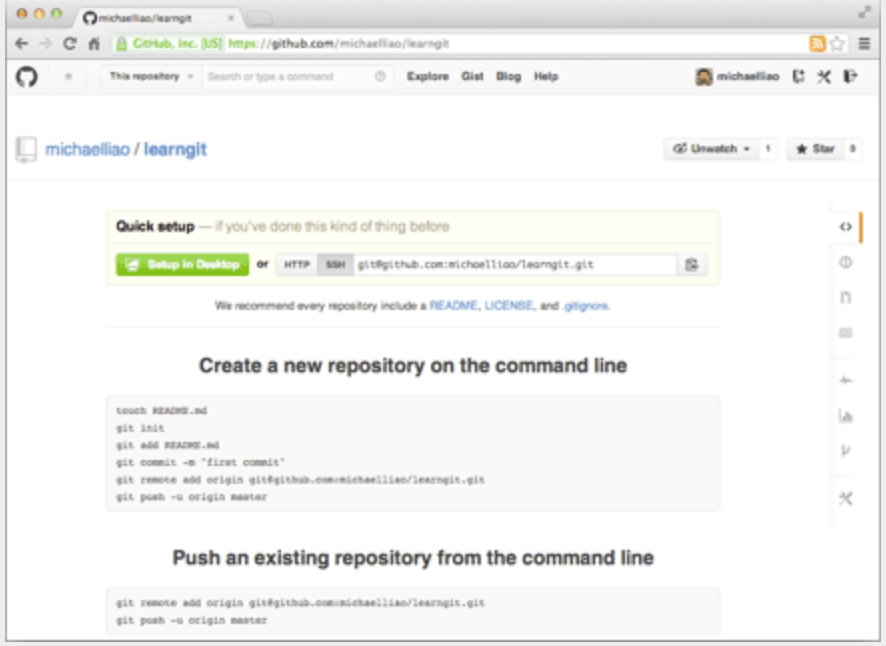886x646 pixels.
Task: Toggle fullscreen with window expand arrows
Action: click(865, 13)
